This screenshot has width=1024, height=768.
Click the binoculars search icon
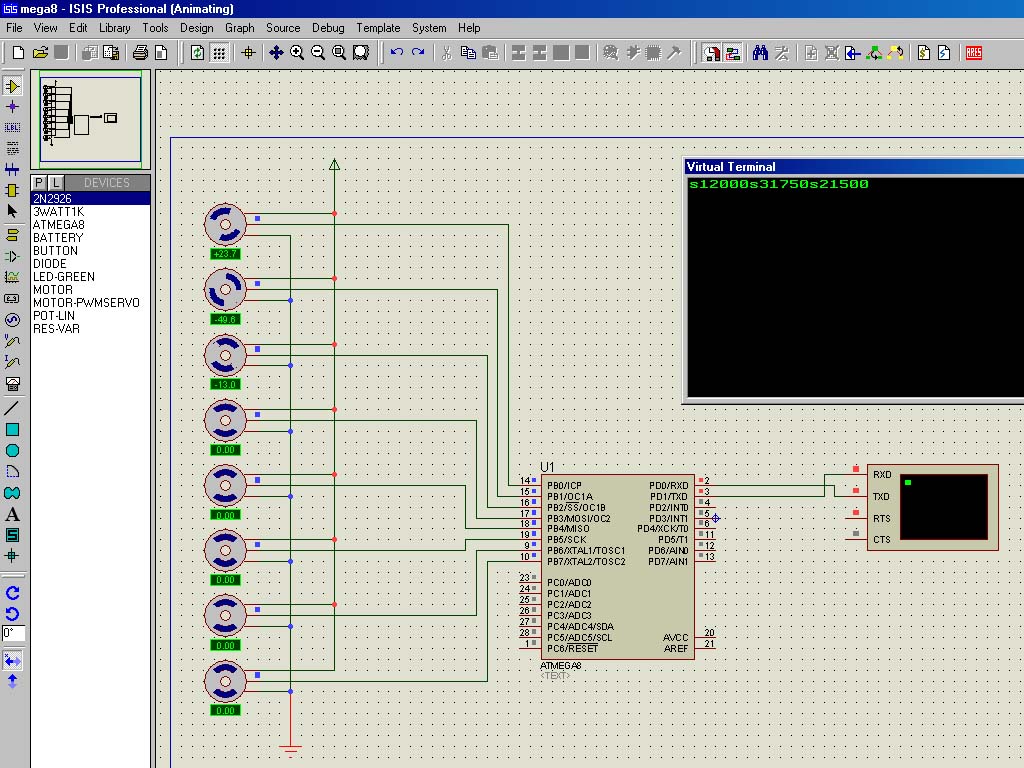click(x=761, y=53)
